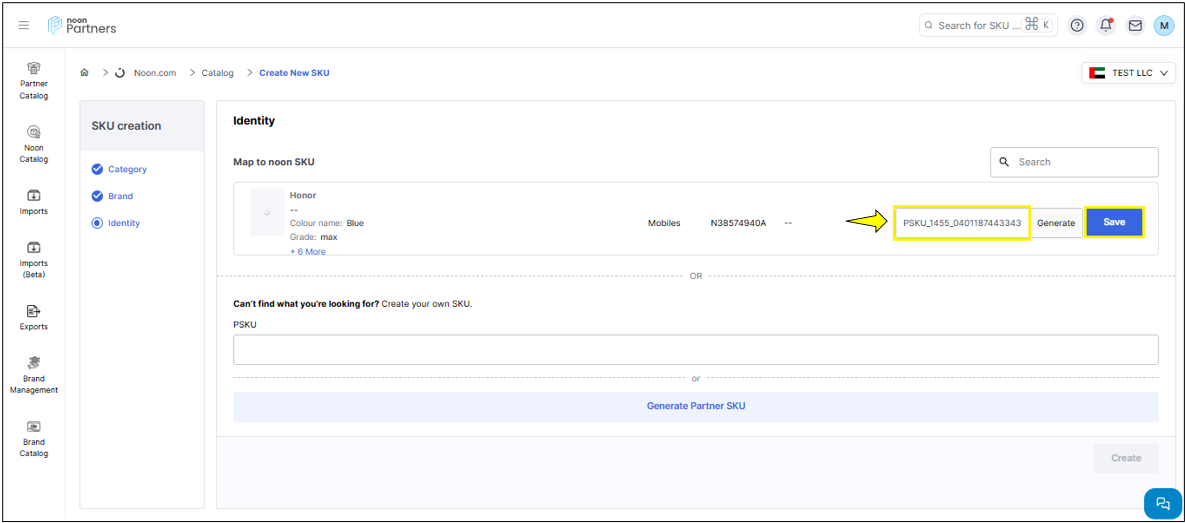
Task: Click the help question mark icon
Action: click(x=1077, y=26)
